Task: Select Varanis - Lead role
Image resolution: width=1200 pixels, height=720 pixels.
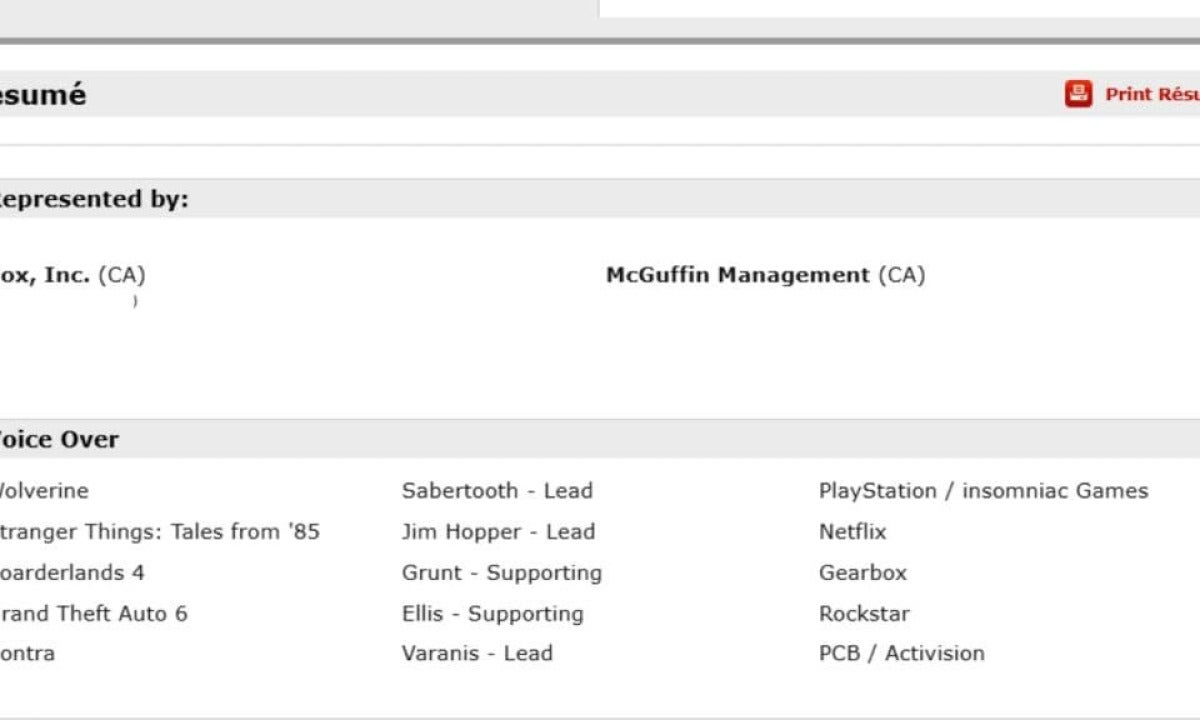Action: pyautogui.click(x=477, y=653)
